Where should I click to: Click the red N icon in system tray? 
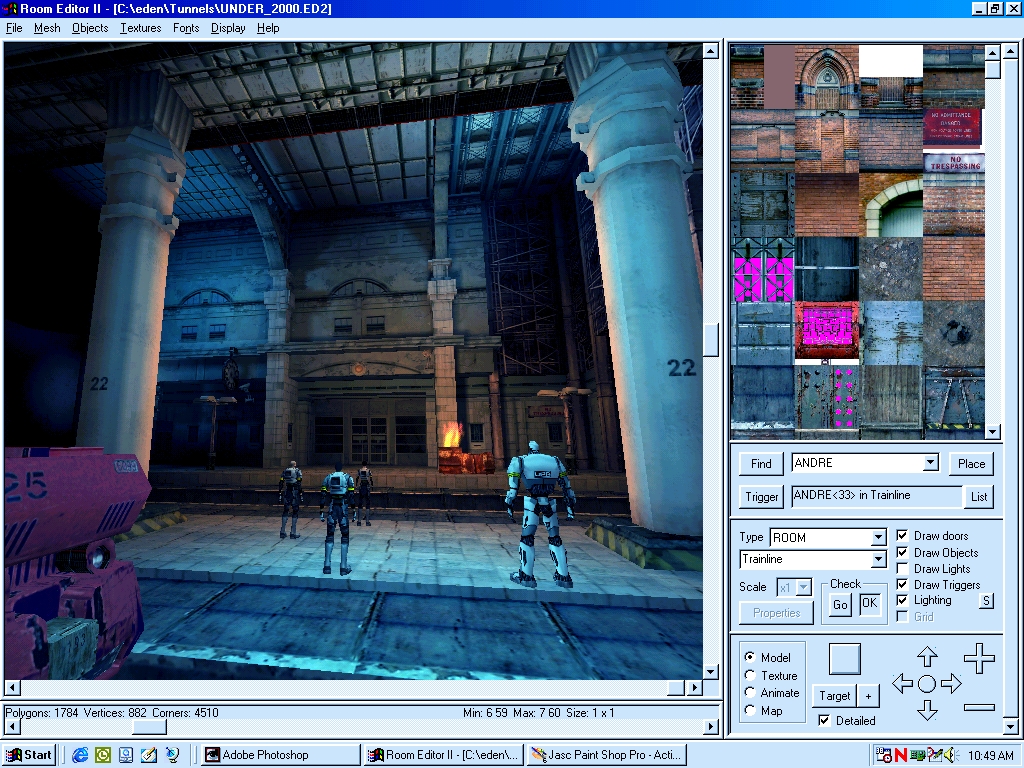(x=901, y=755)
